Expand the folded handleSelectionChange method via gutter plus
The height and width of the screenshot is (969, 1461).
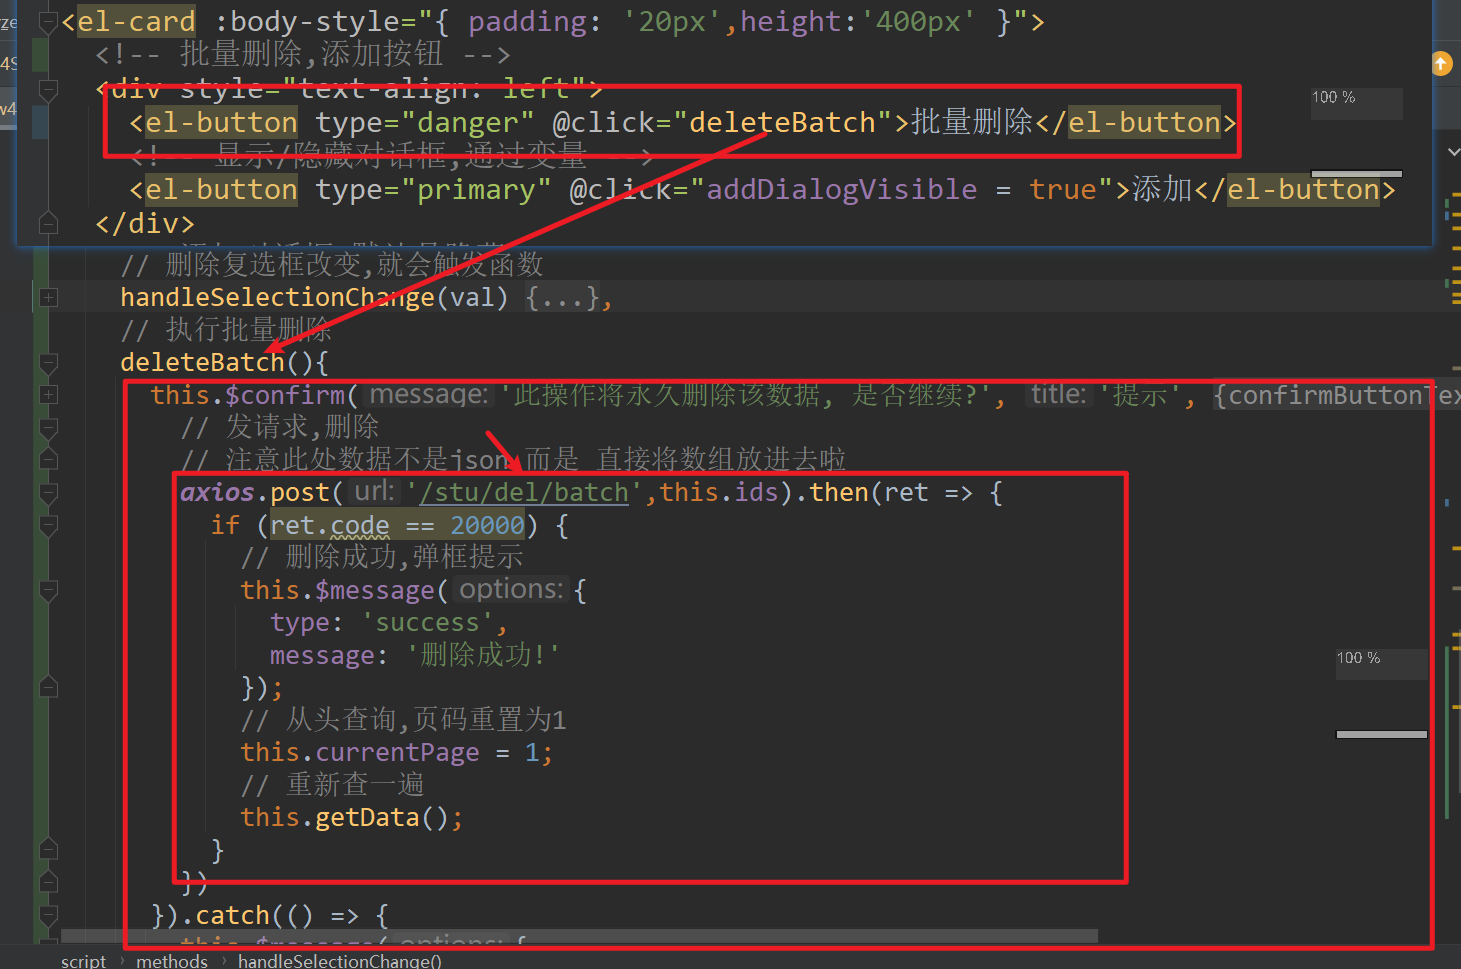(x=48, y=297)
